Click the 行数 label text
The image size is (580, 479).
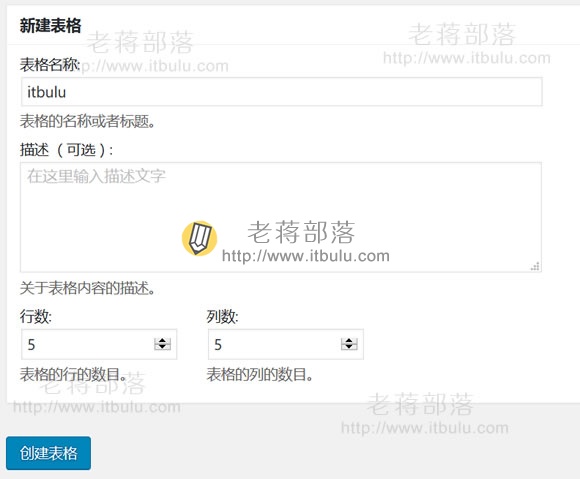tap(36, 317)
